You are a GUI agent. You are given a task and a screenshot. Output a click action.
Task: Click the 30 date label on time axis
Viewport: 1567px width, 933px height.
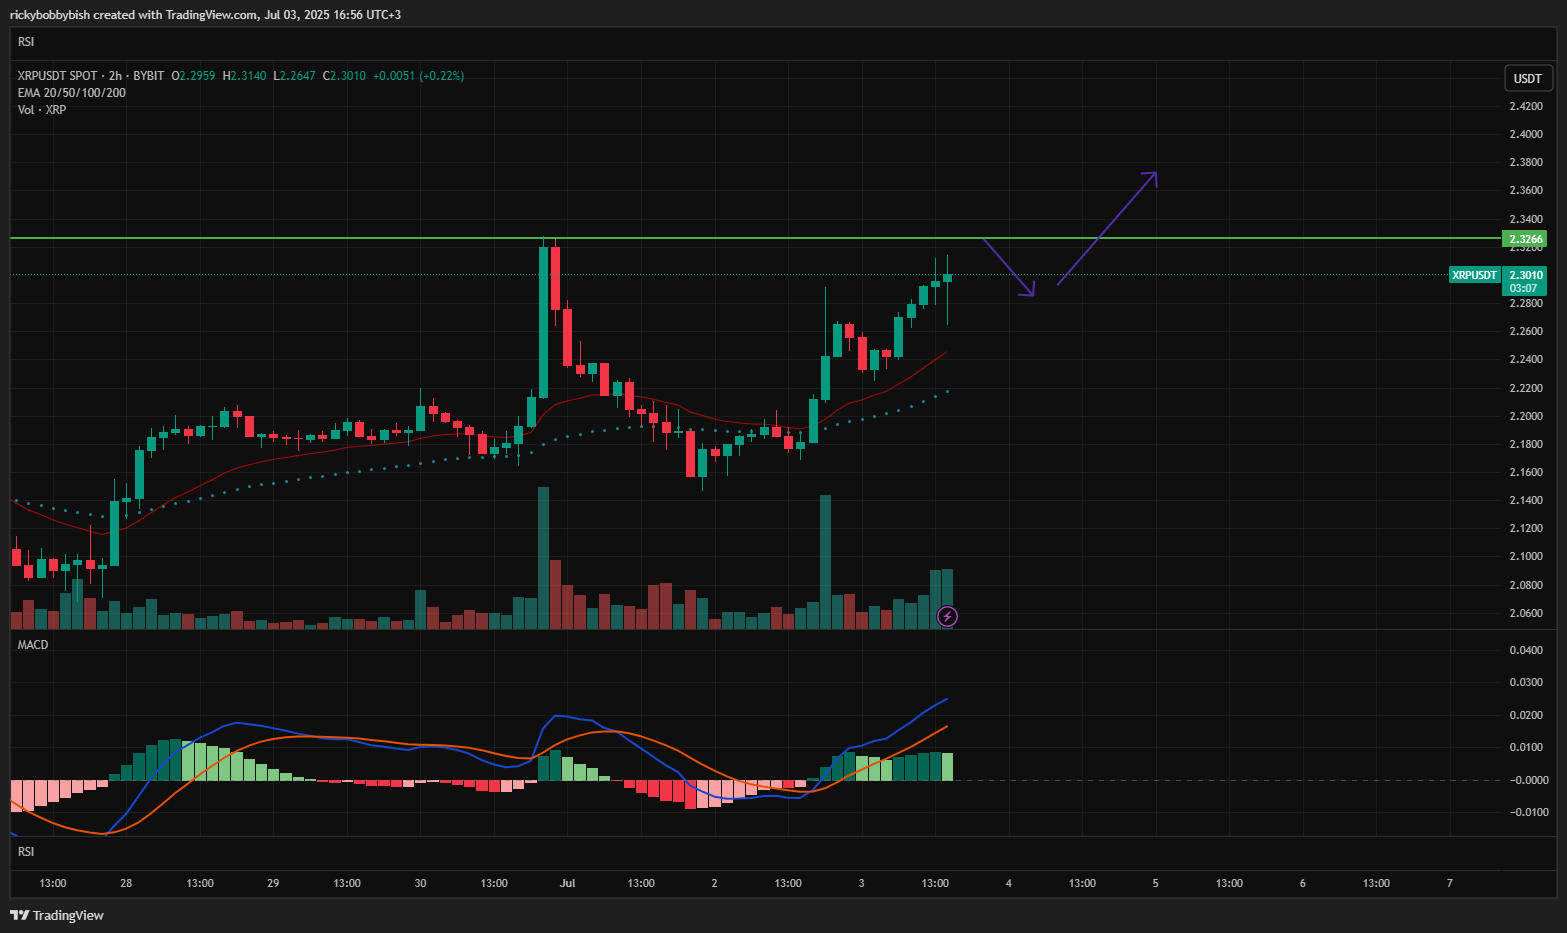point(420,883)
